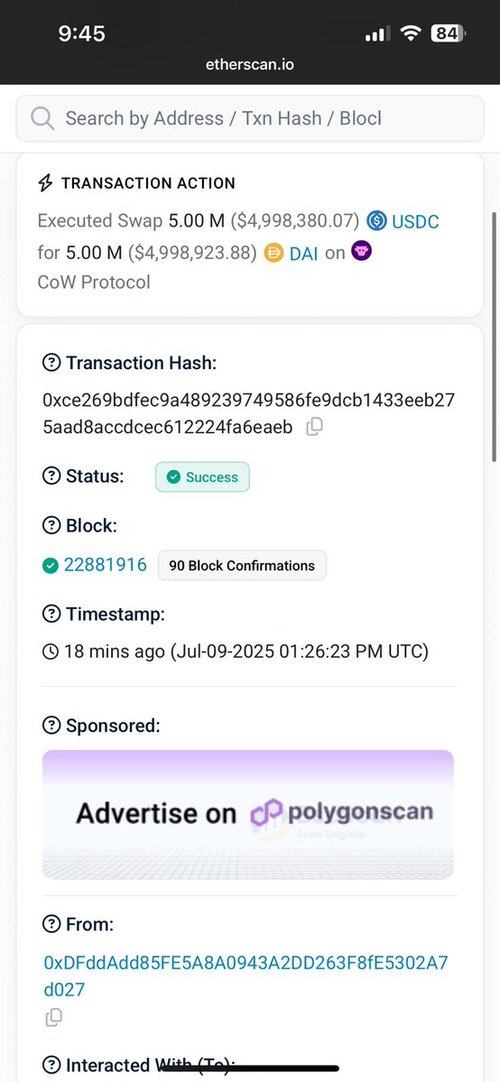500x1082 pixels.
Task: Open the DAI token icon
Action: [274, 253]
